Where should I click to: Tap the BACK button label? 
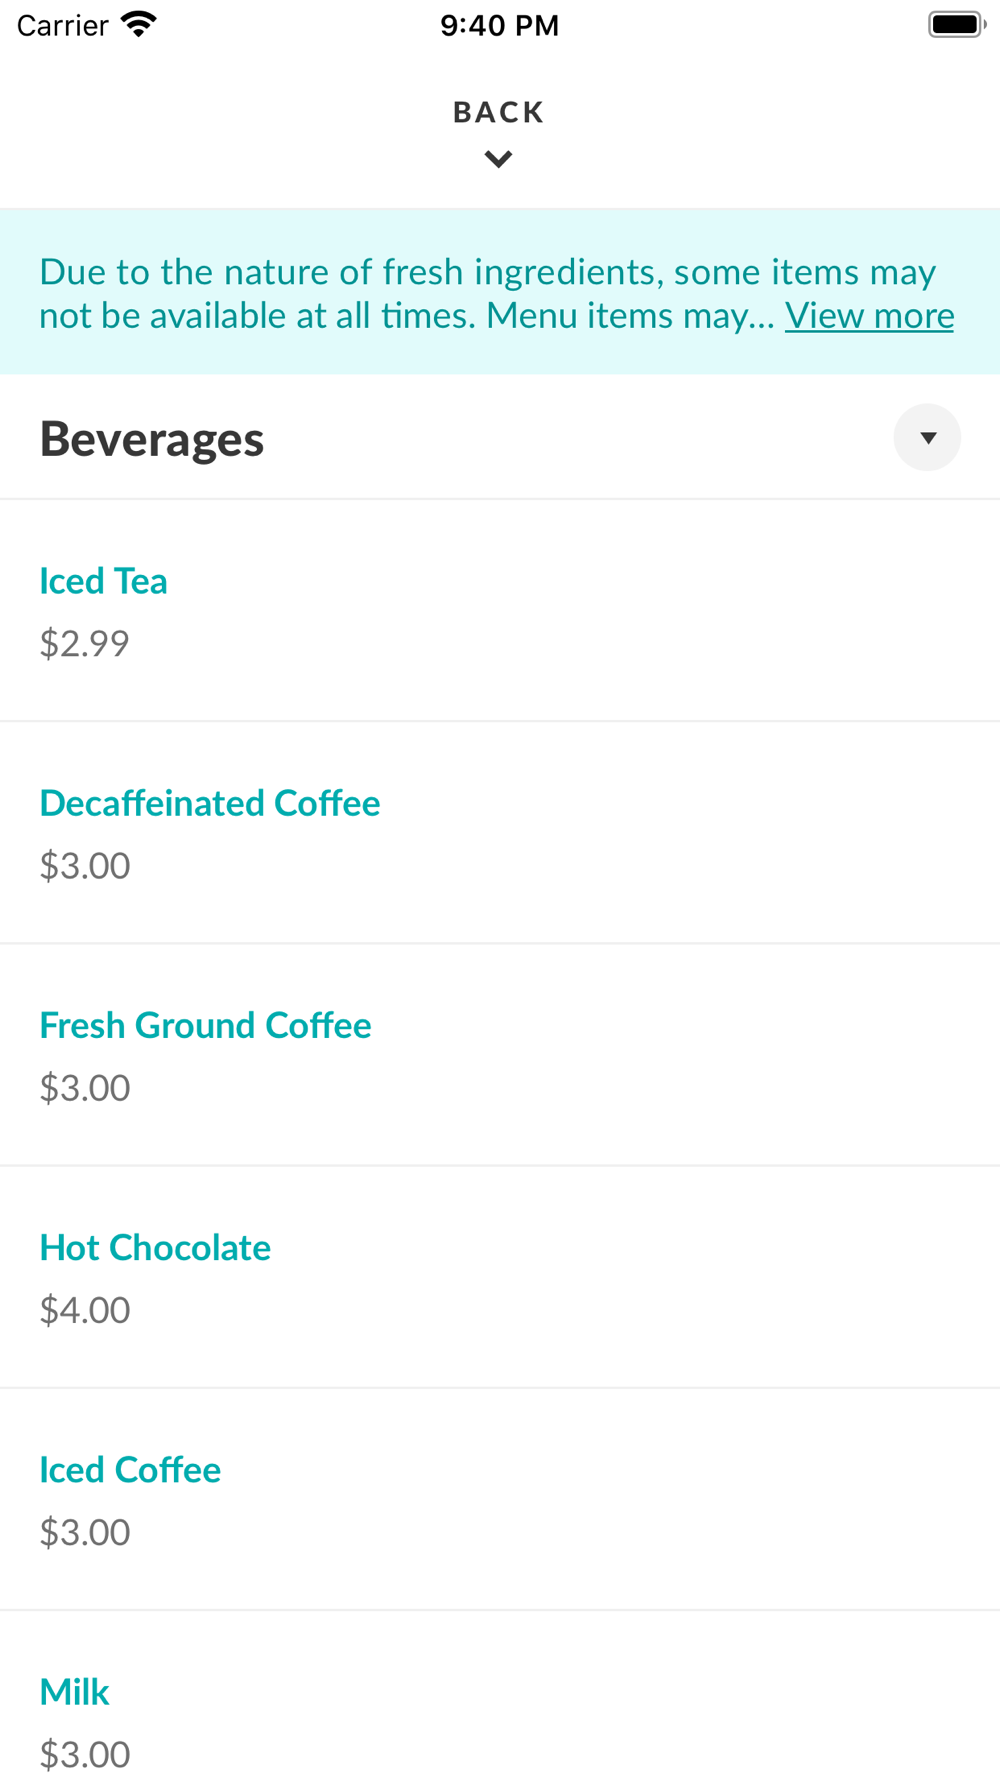click(498, 112)
